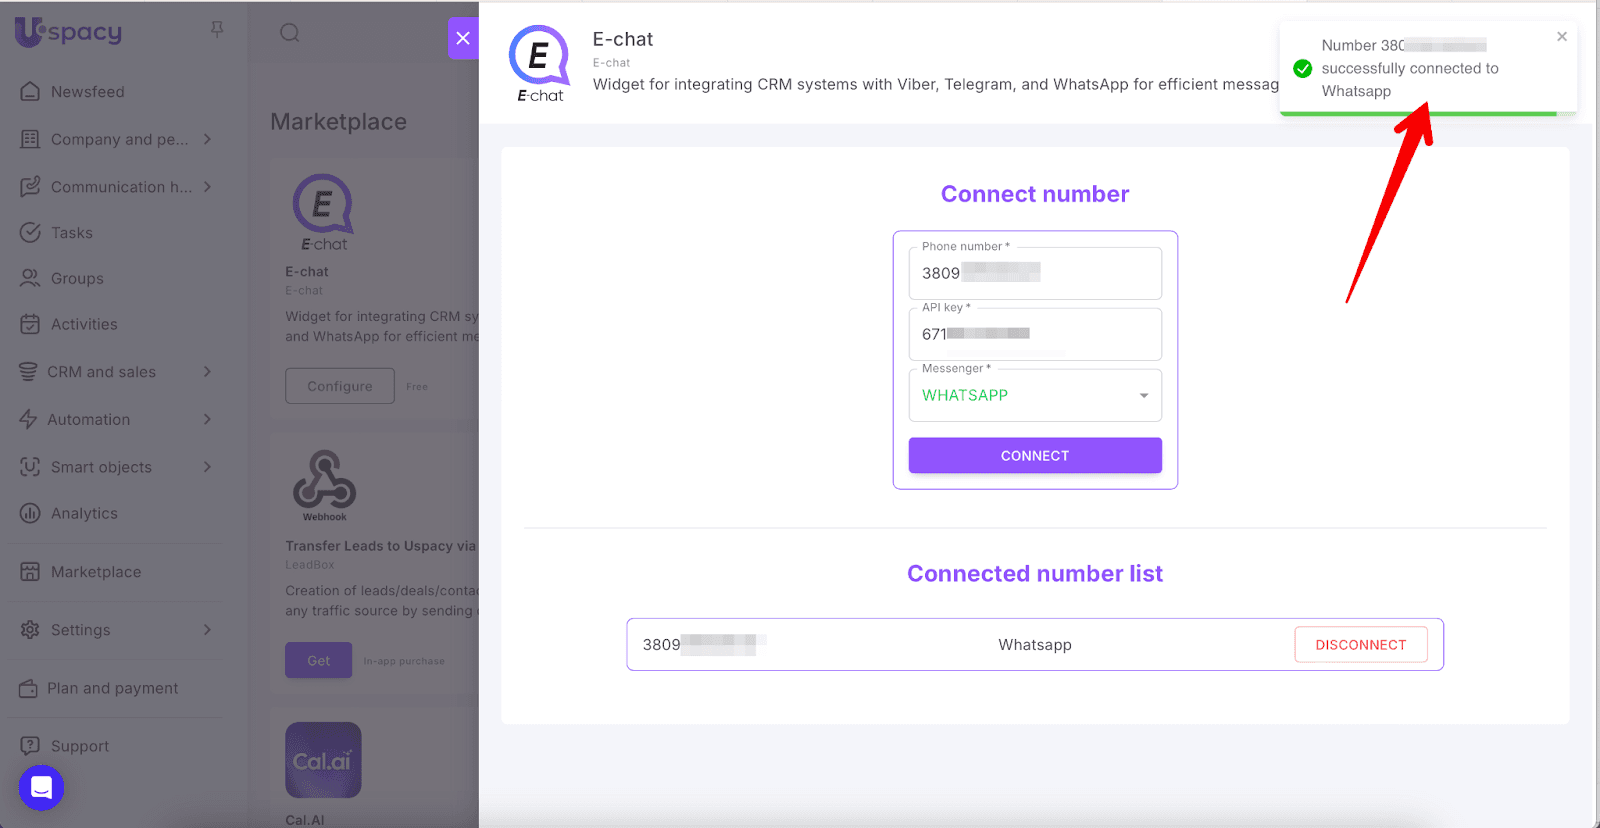Close the E-chat panel with purple X
This screenshot has width=1600, height=828.
[x=463, y=38]
